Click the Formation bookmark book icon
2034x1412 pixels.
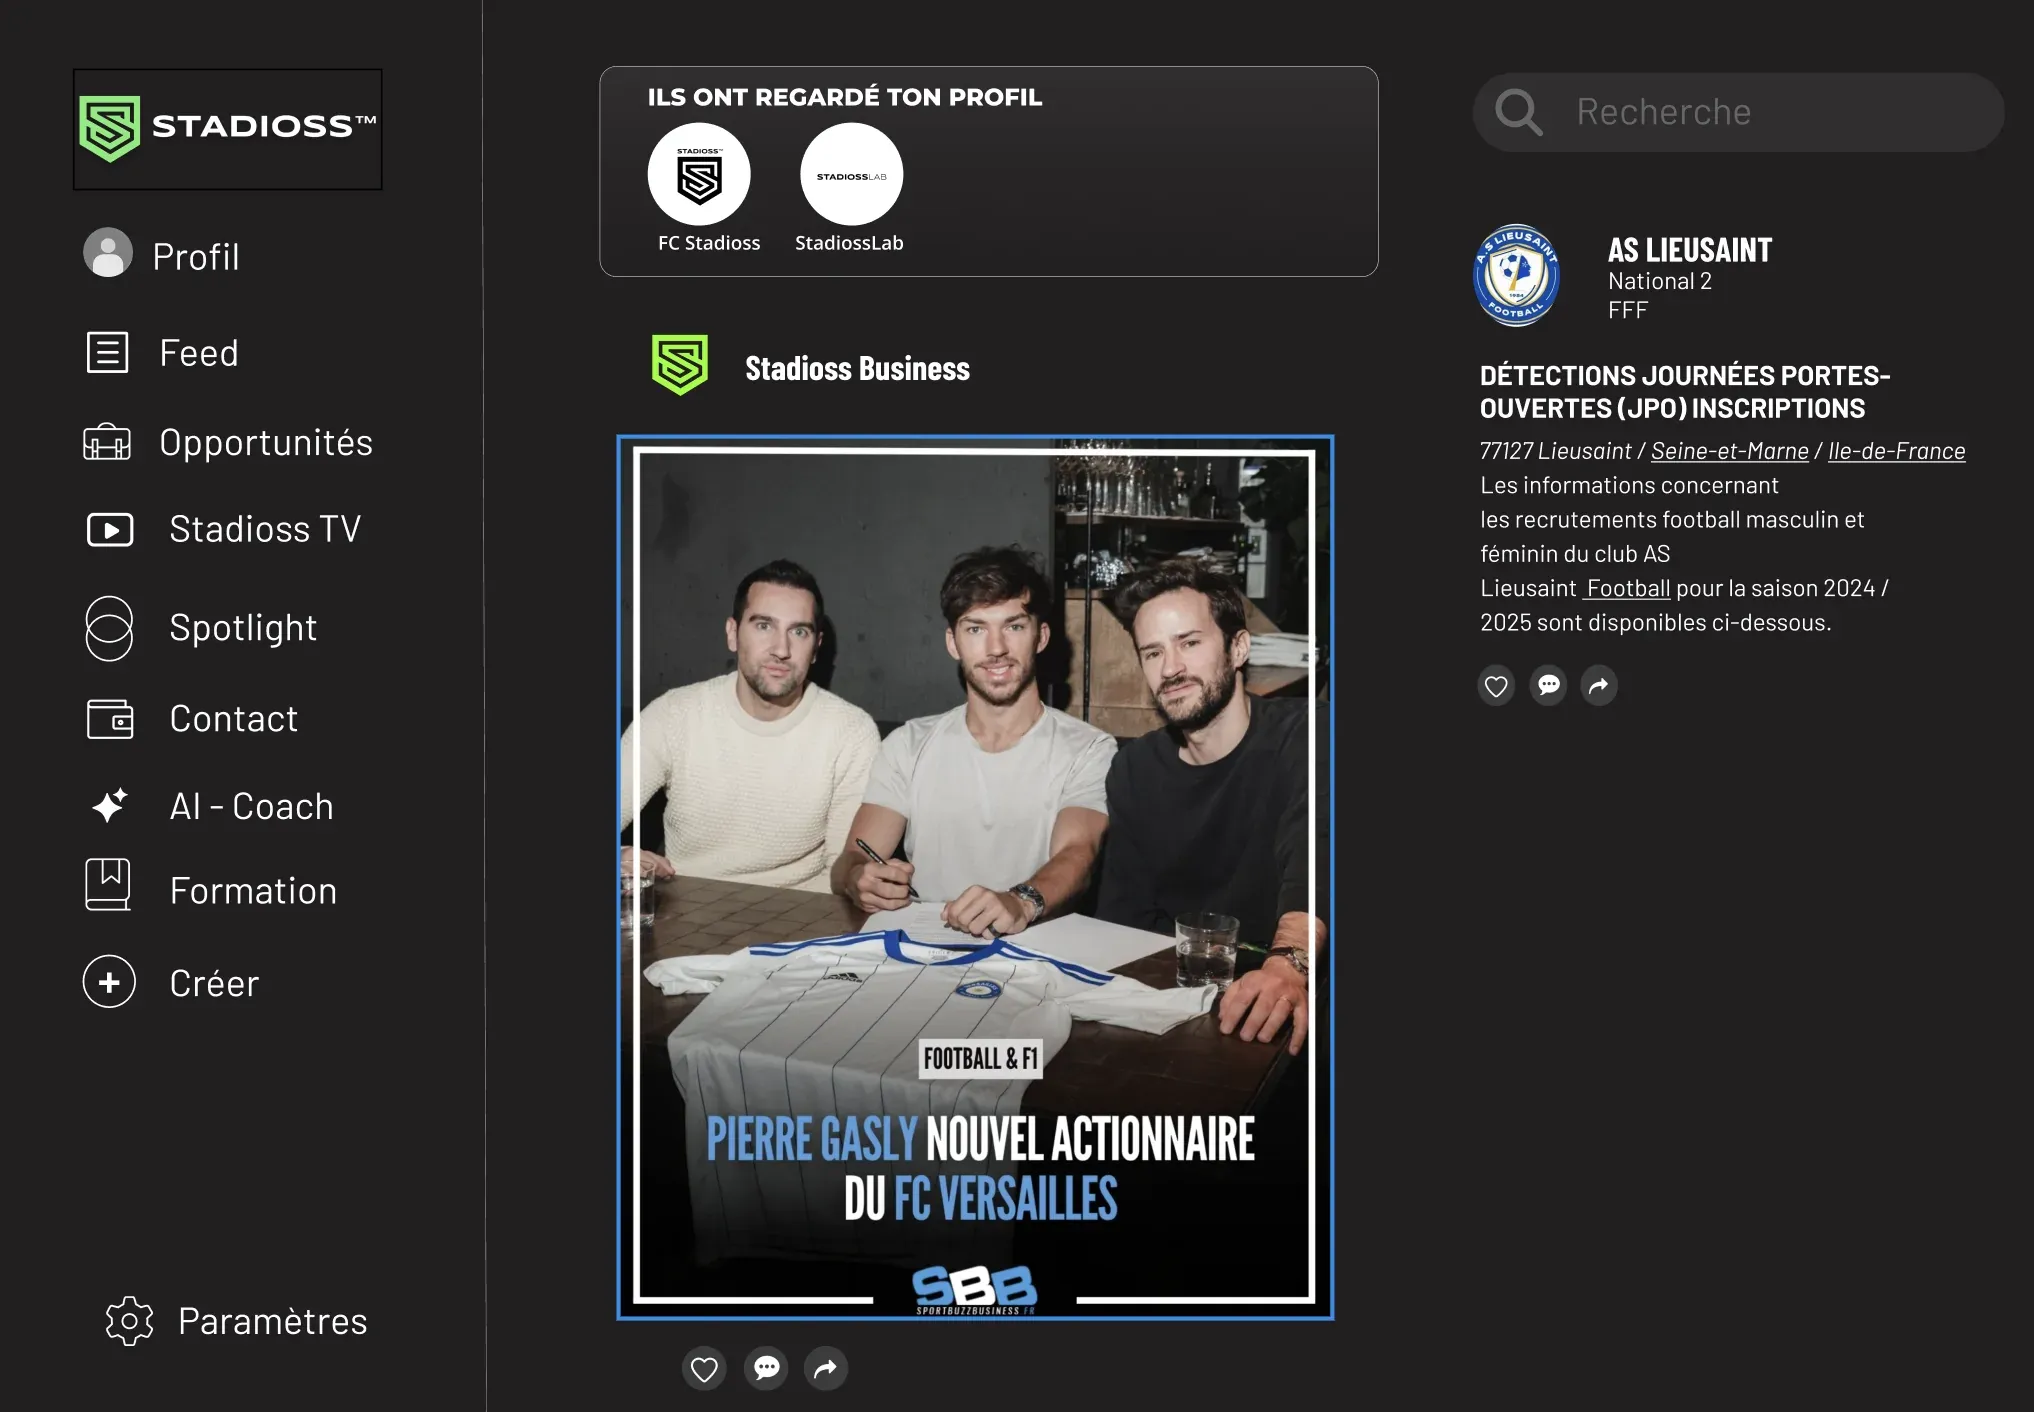(x=108, y=885)
